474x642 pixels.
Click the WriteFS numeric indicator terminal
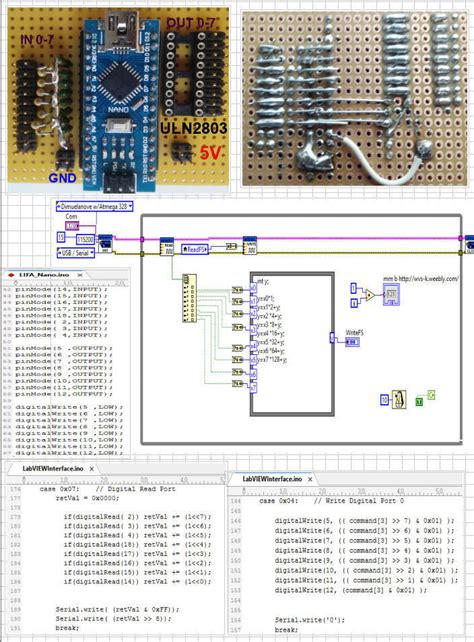click(352, 342)
